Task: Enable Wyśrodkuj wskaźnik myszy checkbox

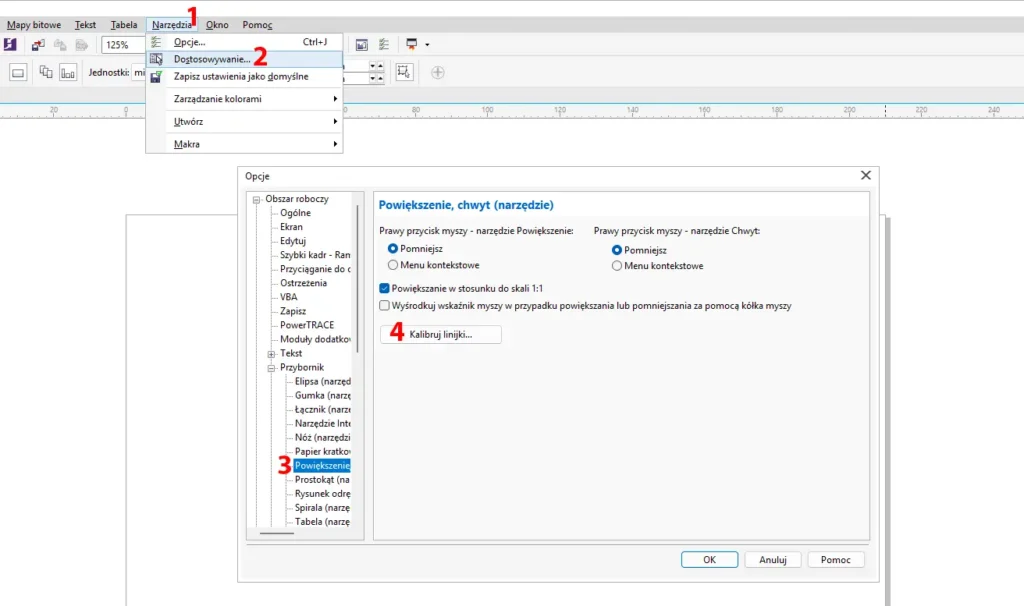Action: (385, 306)
